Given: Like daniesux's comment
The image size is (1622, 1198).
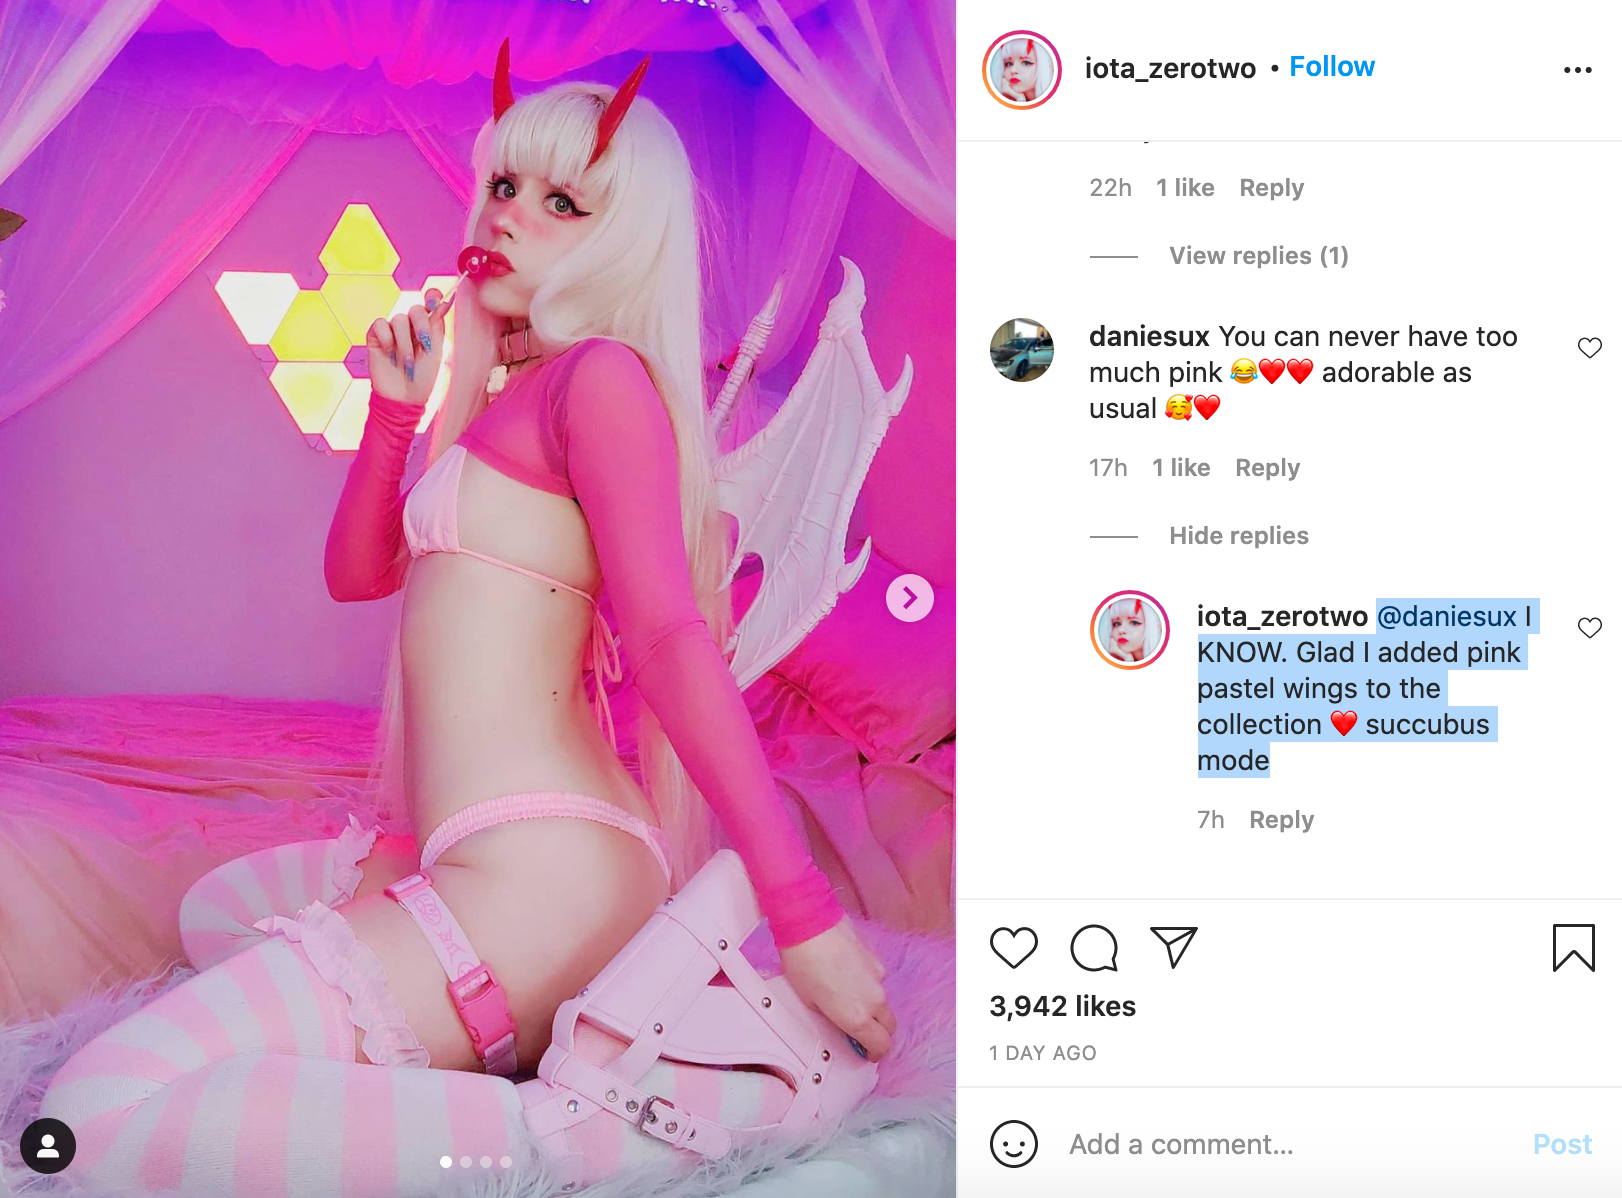Looking at the screenshot, I should pos(1589,348).
